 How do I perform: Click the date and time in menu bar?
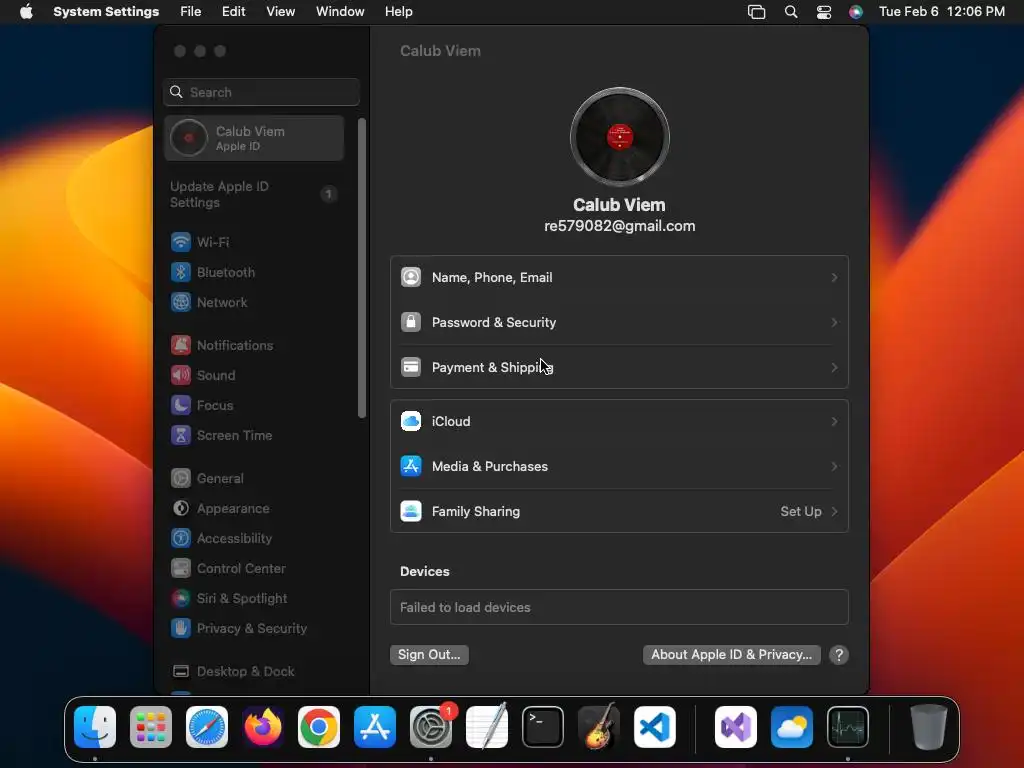pyautogui.click(x=942, y=12)
